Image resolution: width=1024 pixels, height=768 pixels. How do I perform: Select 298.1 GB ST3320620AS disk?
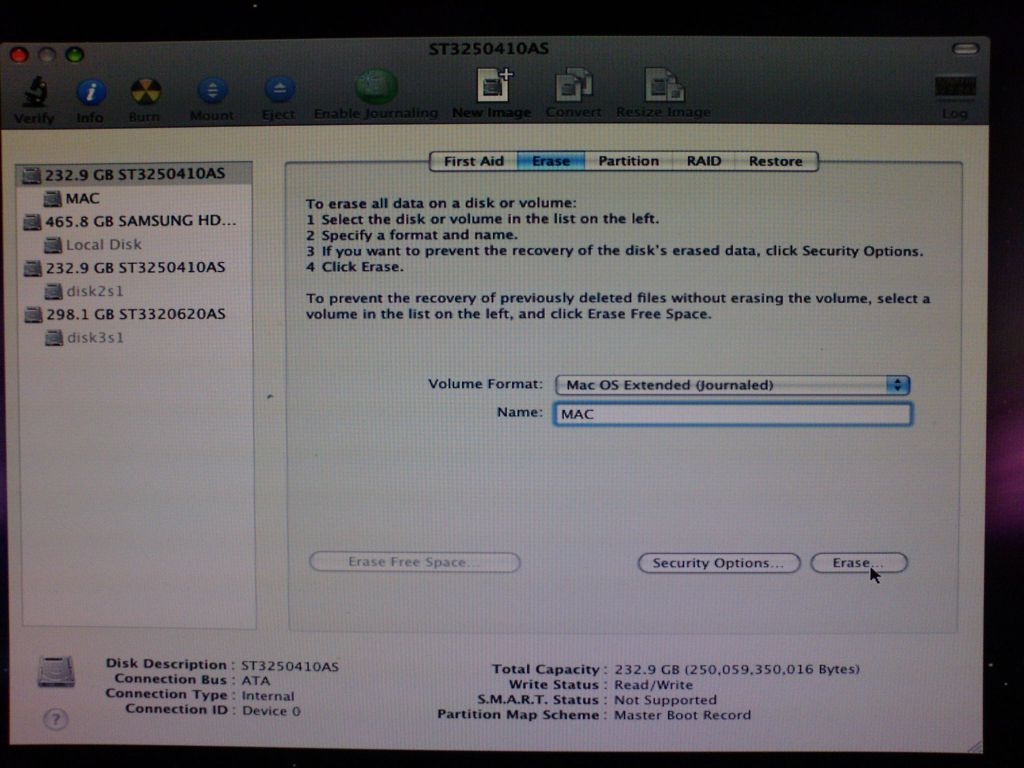coord(134,315)
